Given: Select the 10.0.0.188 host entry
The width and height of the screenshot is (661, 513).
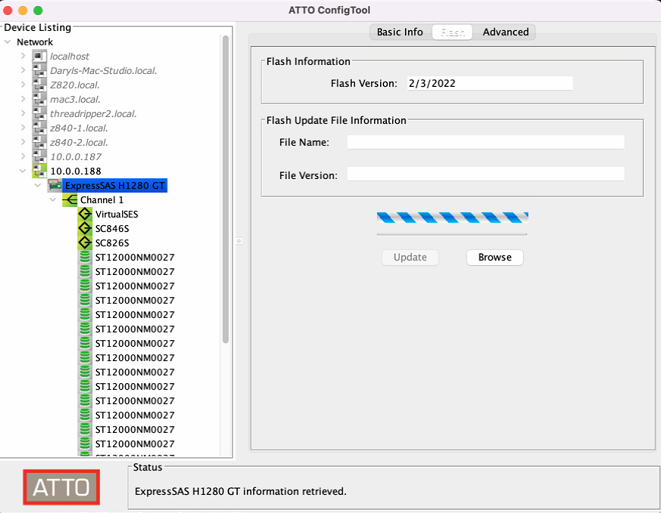Looking at the screenshot, I should click(76, 171).
